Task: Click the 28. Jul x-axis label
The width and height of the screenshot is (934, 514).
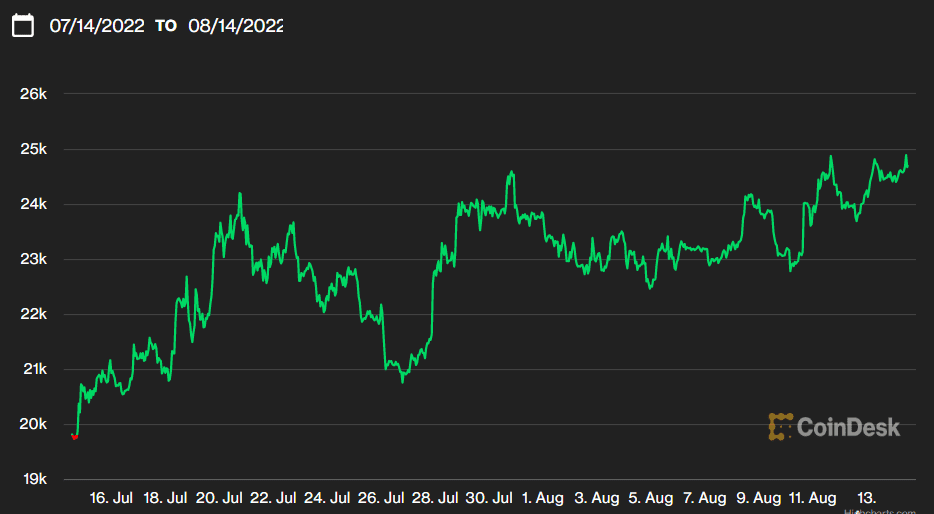Action: tap(435, 498)
